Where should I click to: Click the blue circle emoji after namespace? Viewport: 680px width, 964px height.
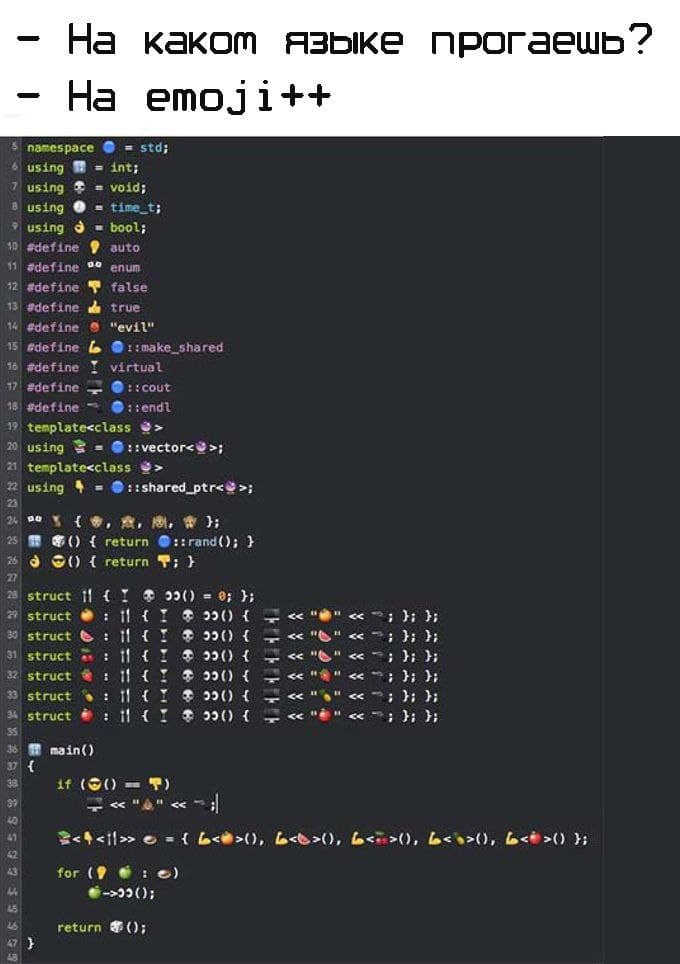108,147
